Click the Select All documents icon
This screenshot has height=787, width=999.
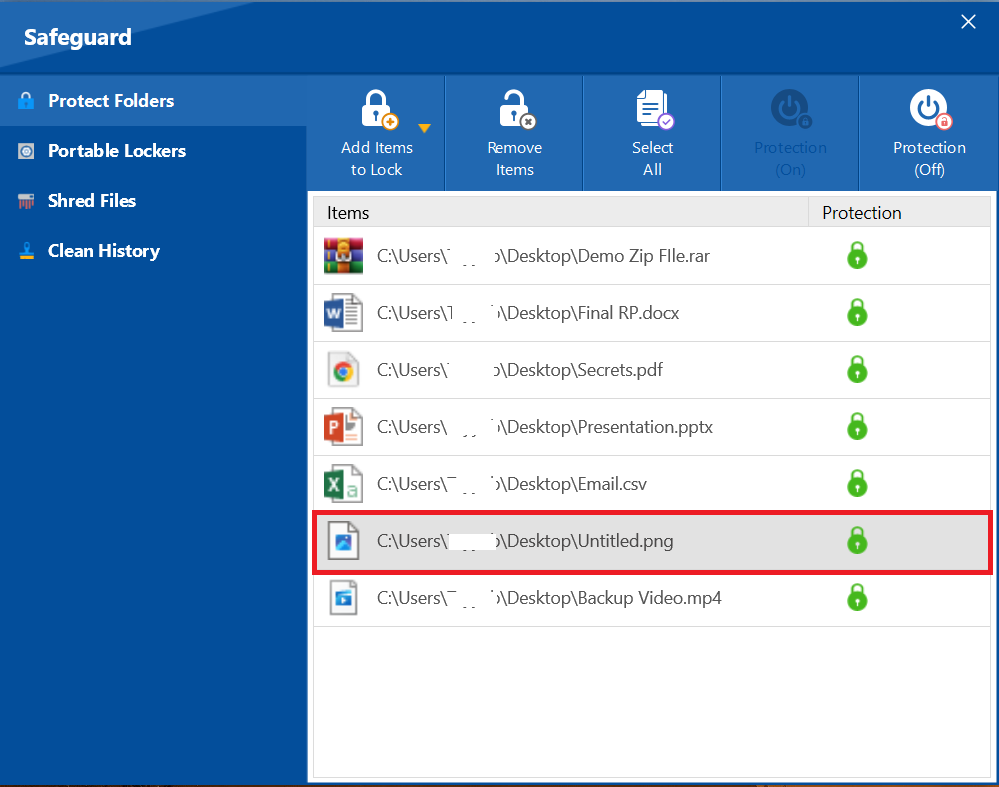coord(653,110)
